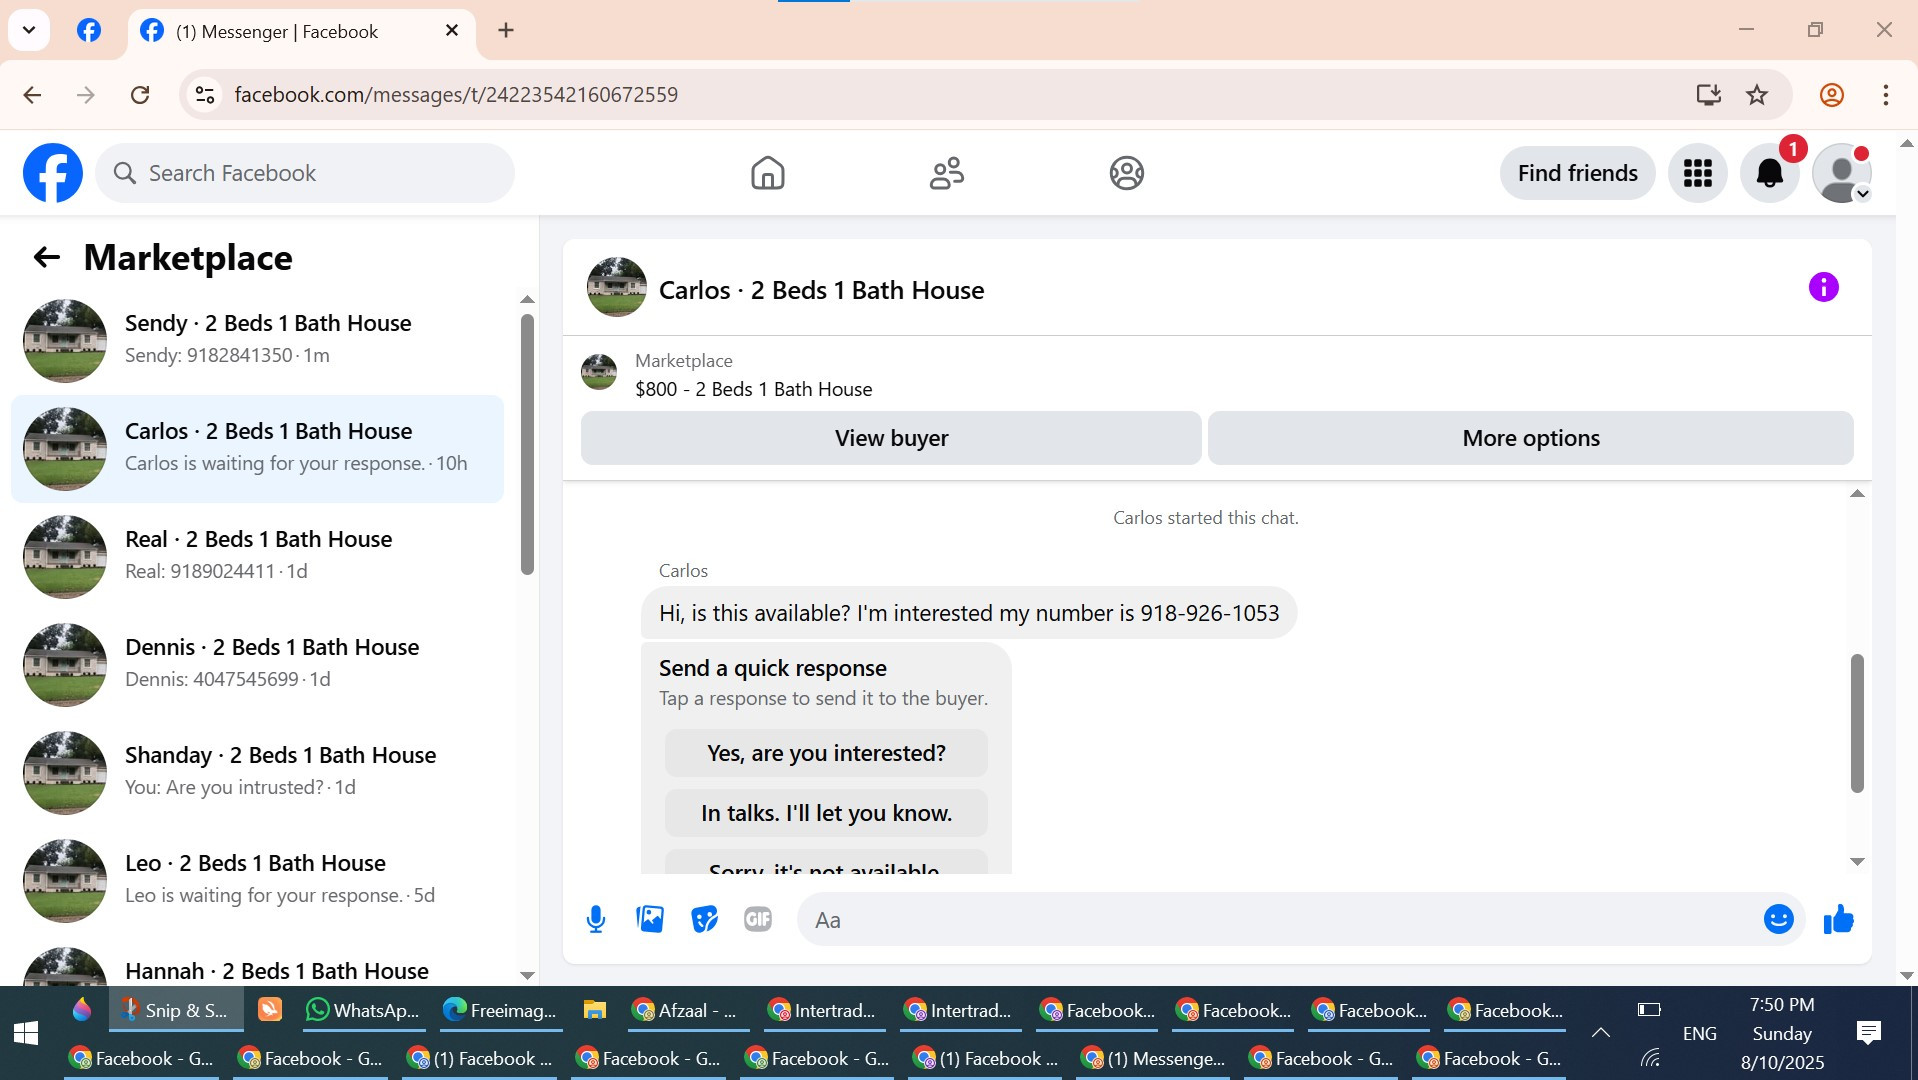Expand the tab search dropdown arrow
Screen dimensions: 1918x1080
click(29, 30)
